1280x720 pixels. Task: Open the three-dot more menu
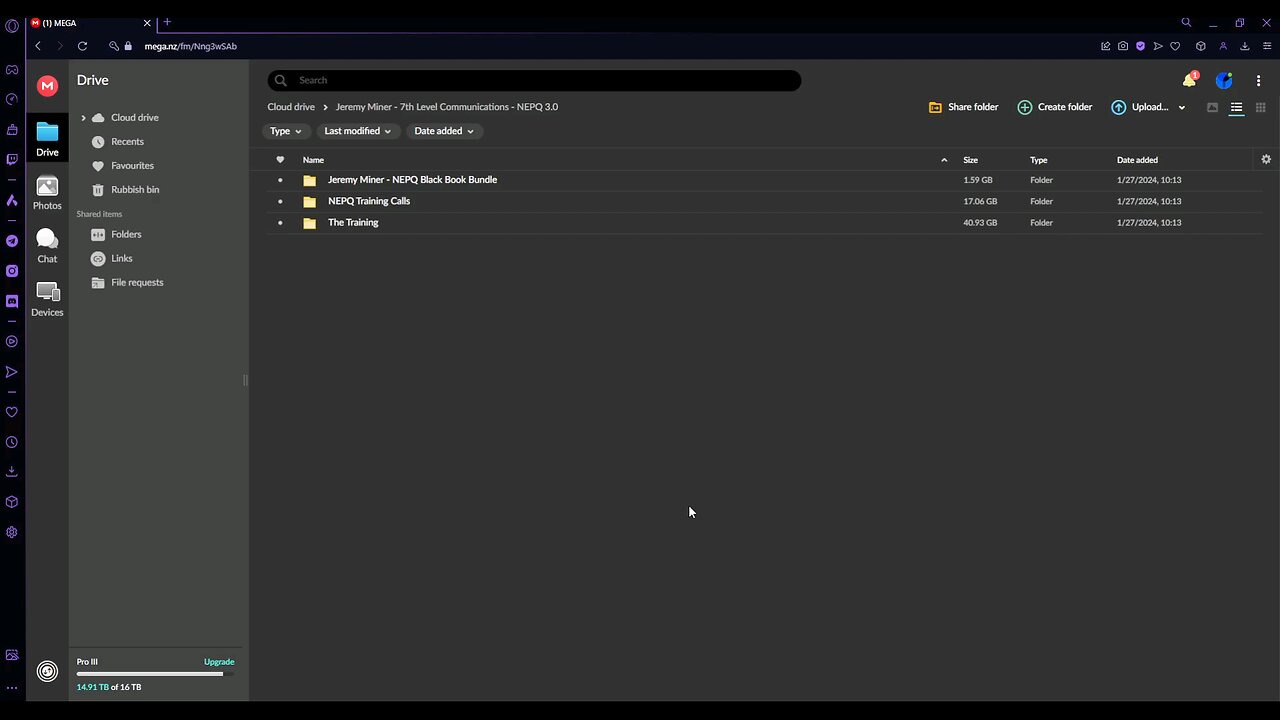pos(1258,81)
